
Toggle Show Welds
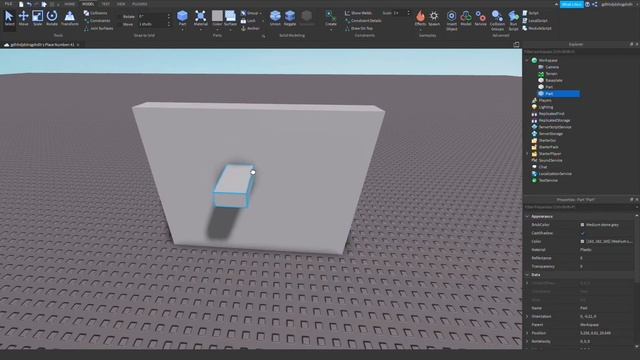point(358,13)
